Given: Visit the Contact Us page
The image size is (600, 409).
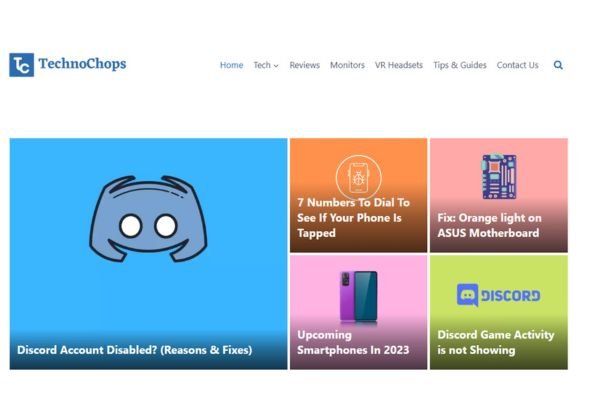Looking at the screenshot, I should click(517, 65).
